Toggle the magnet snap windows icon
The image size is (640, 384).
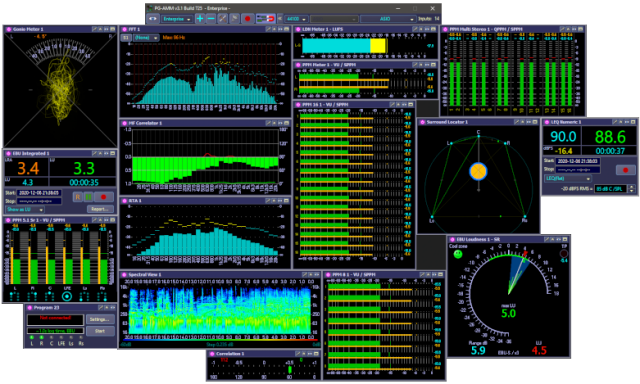265,19
